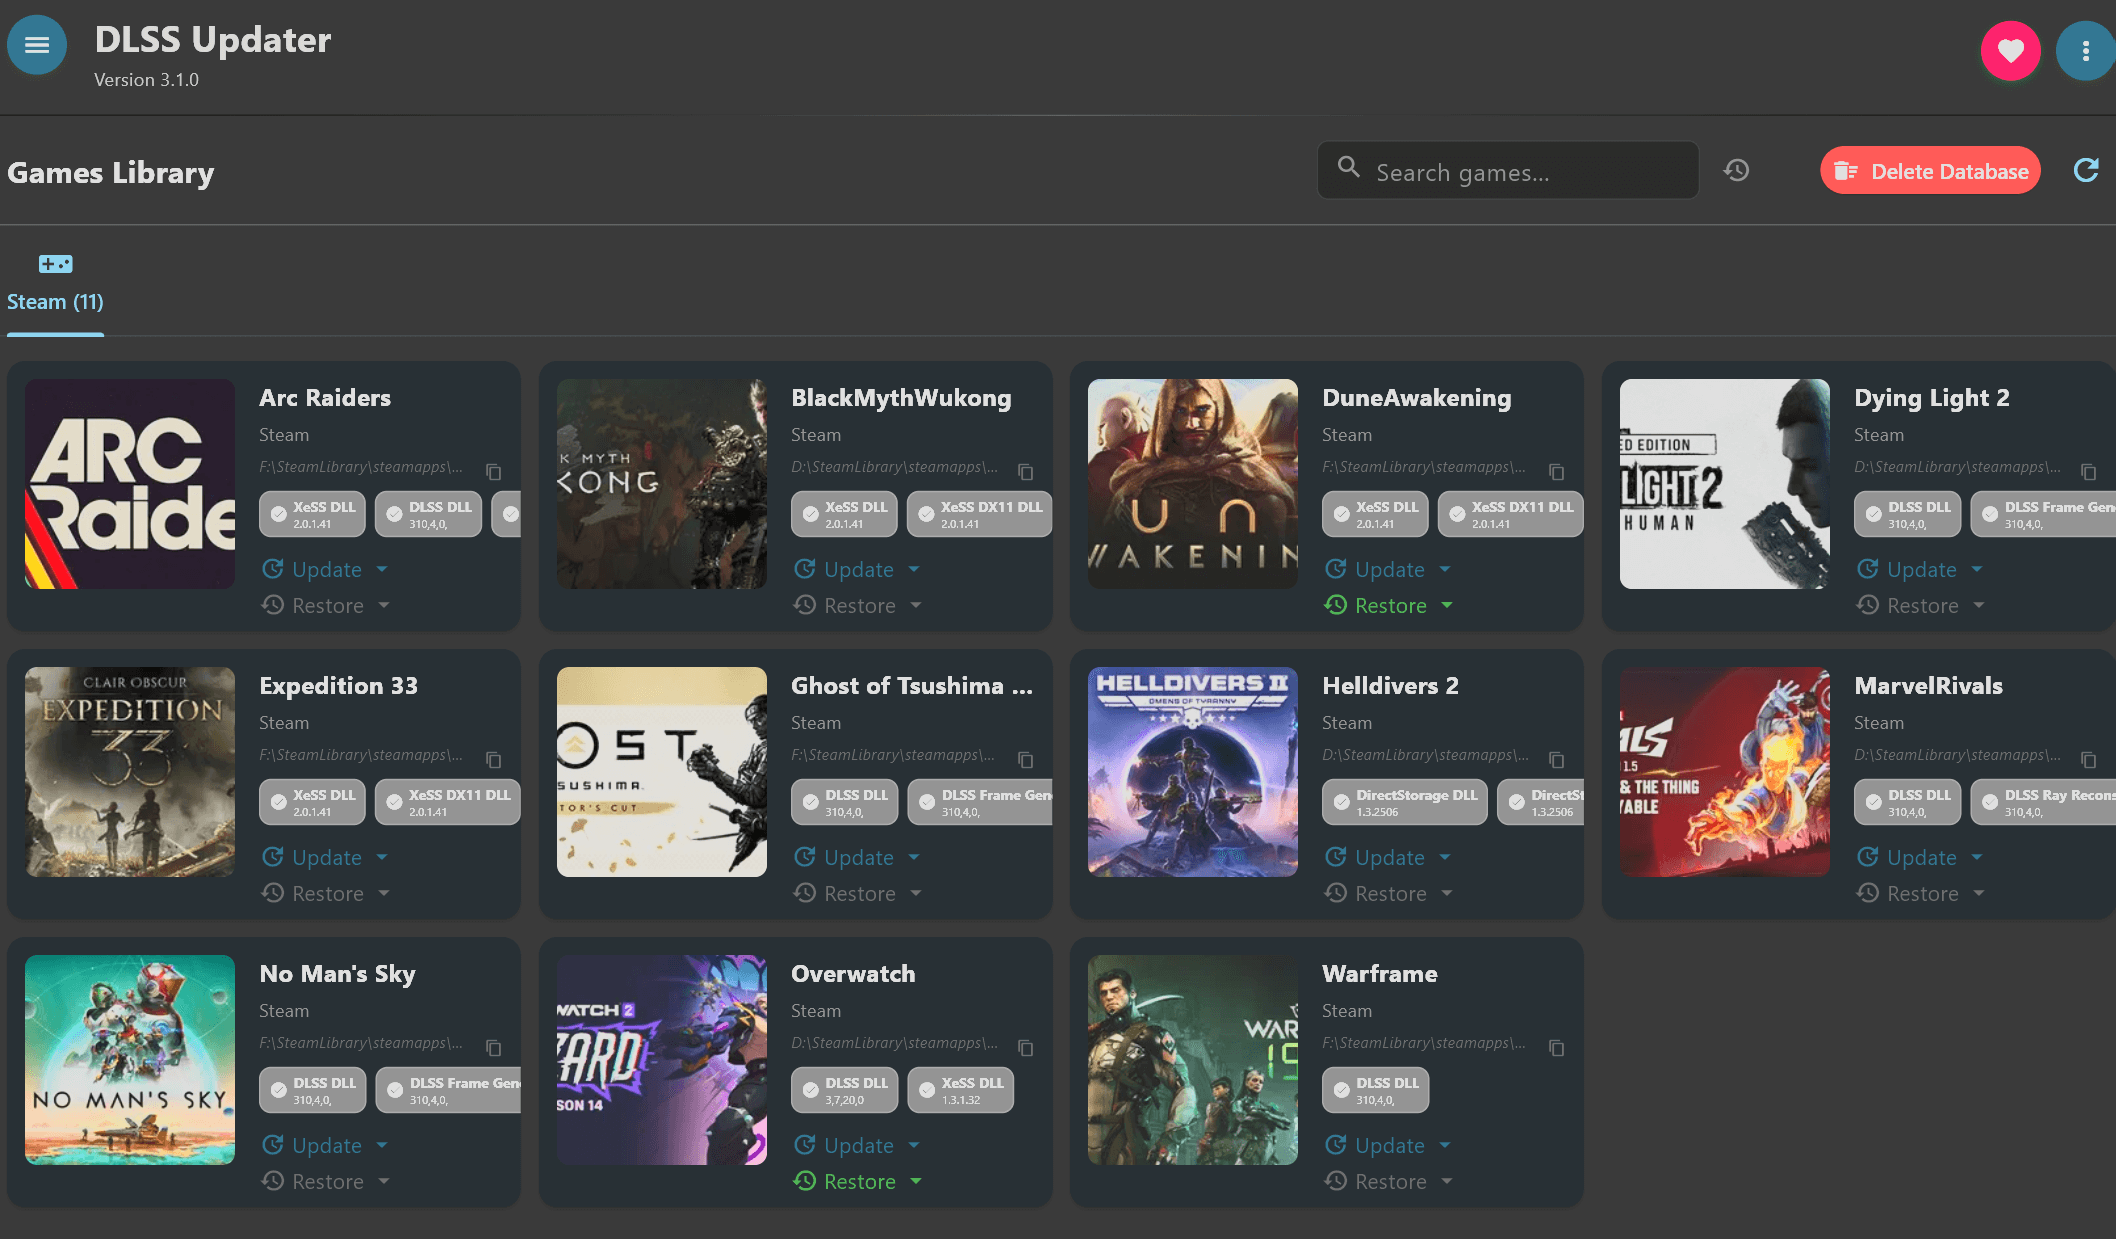Click the Delete Database button

(x=1930, y=171)
